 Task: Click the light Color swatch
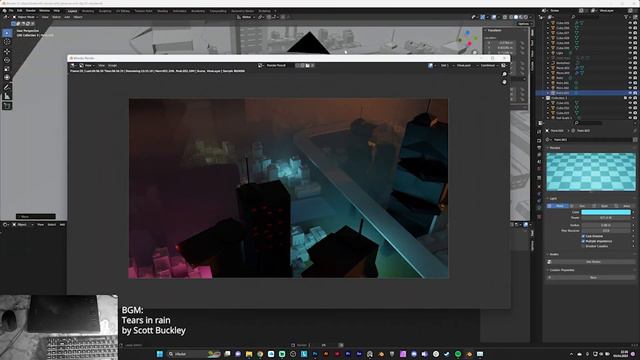pyautogui.click(x=606, y=212)
